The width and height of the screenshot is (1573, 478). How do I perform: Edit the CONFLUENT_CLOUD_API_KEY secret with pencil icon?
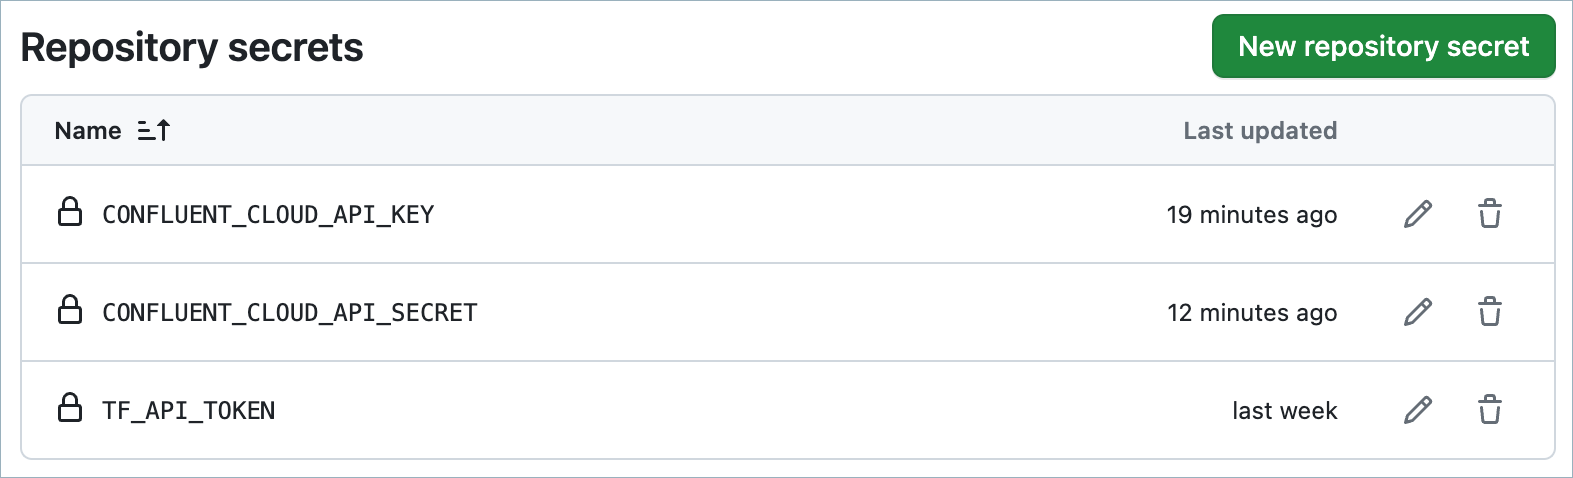pos(1417,214)
